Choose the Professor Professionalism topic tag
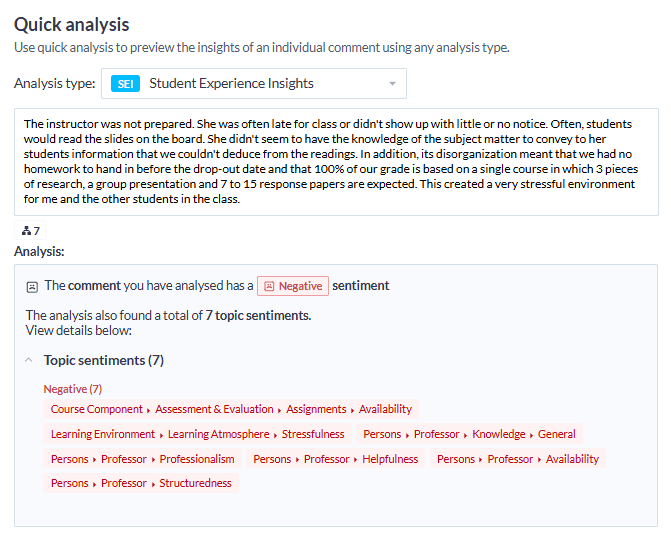 143,459
